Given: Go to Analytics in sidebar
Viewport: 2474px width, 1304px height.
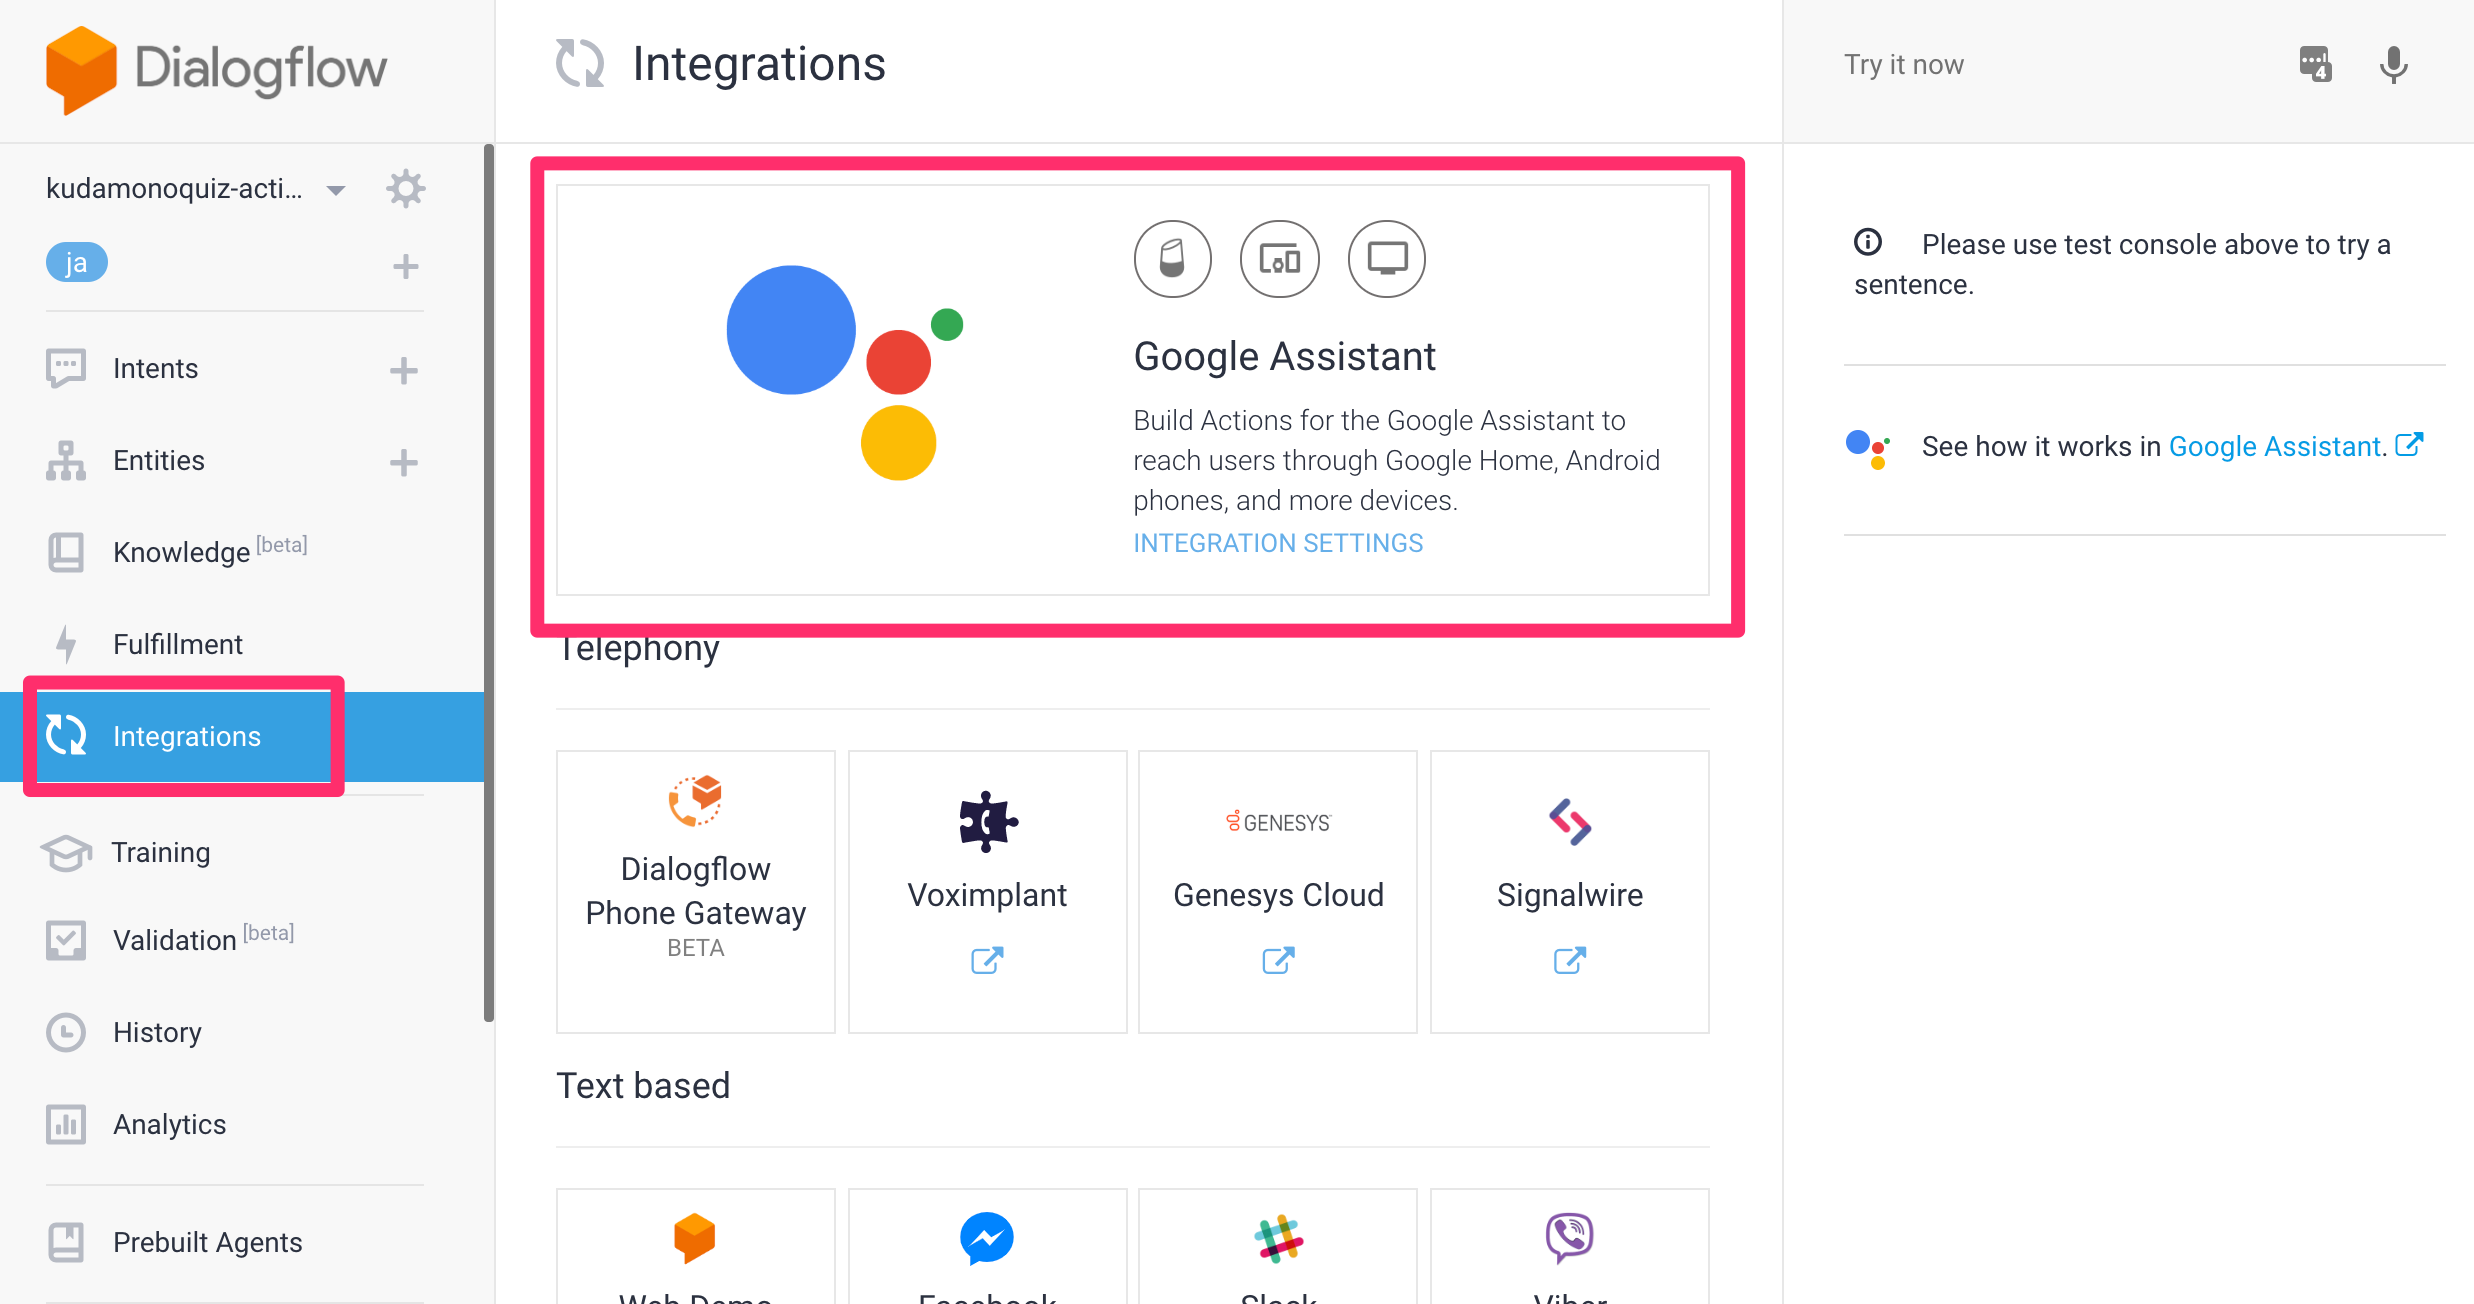Looking at the screenshot, I should pos(169,1124).
